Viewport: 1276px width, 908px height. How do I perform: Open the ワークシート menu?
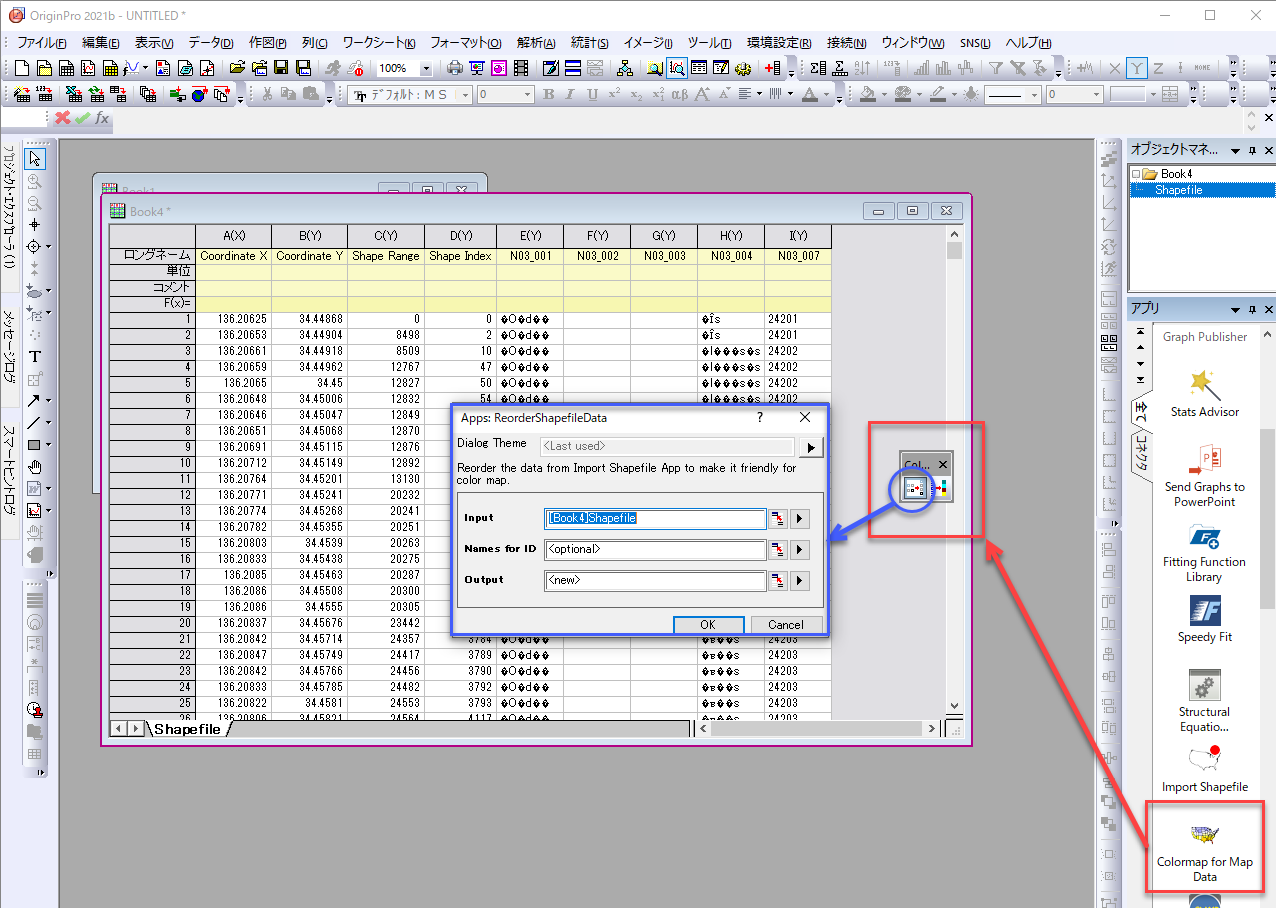coord(378,43)
